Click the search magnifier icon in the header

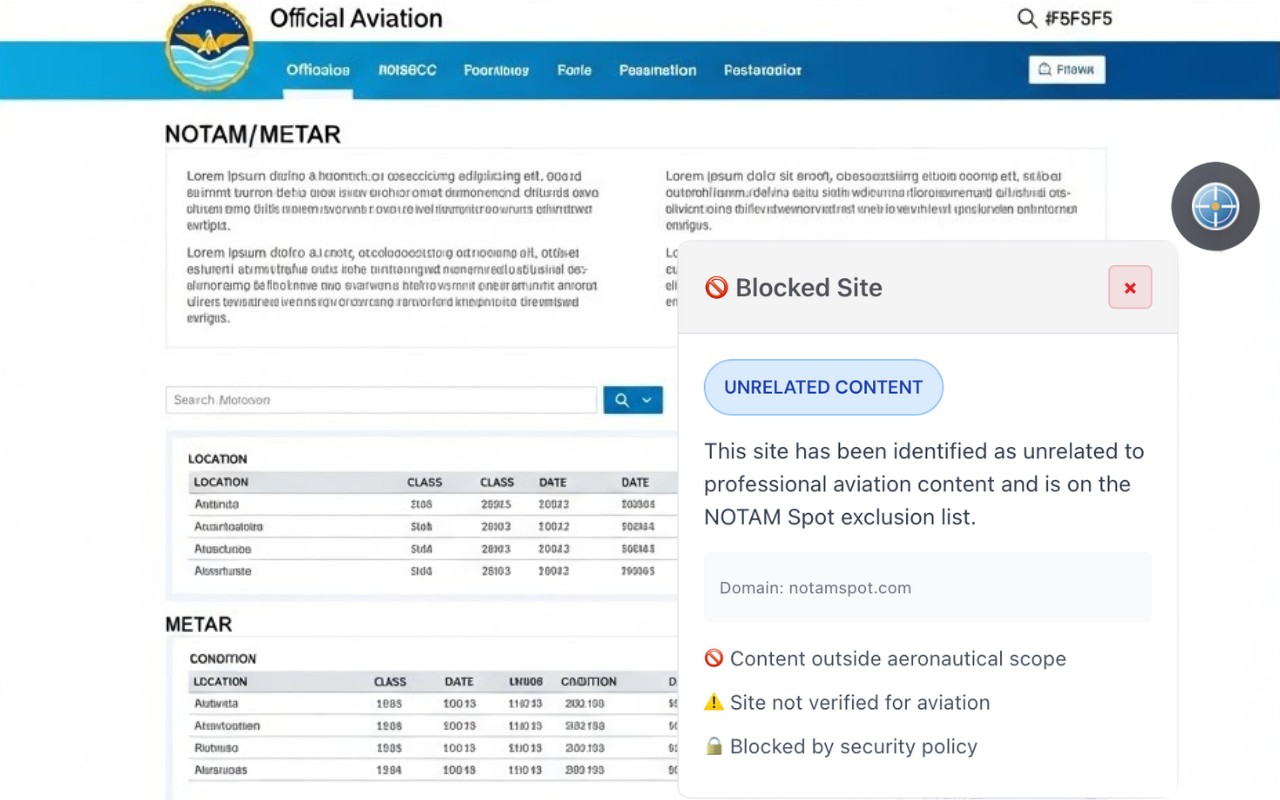pos(1026,18)
